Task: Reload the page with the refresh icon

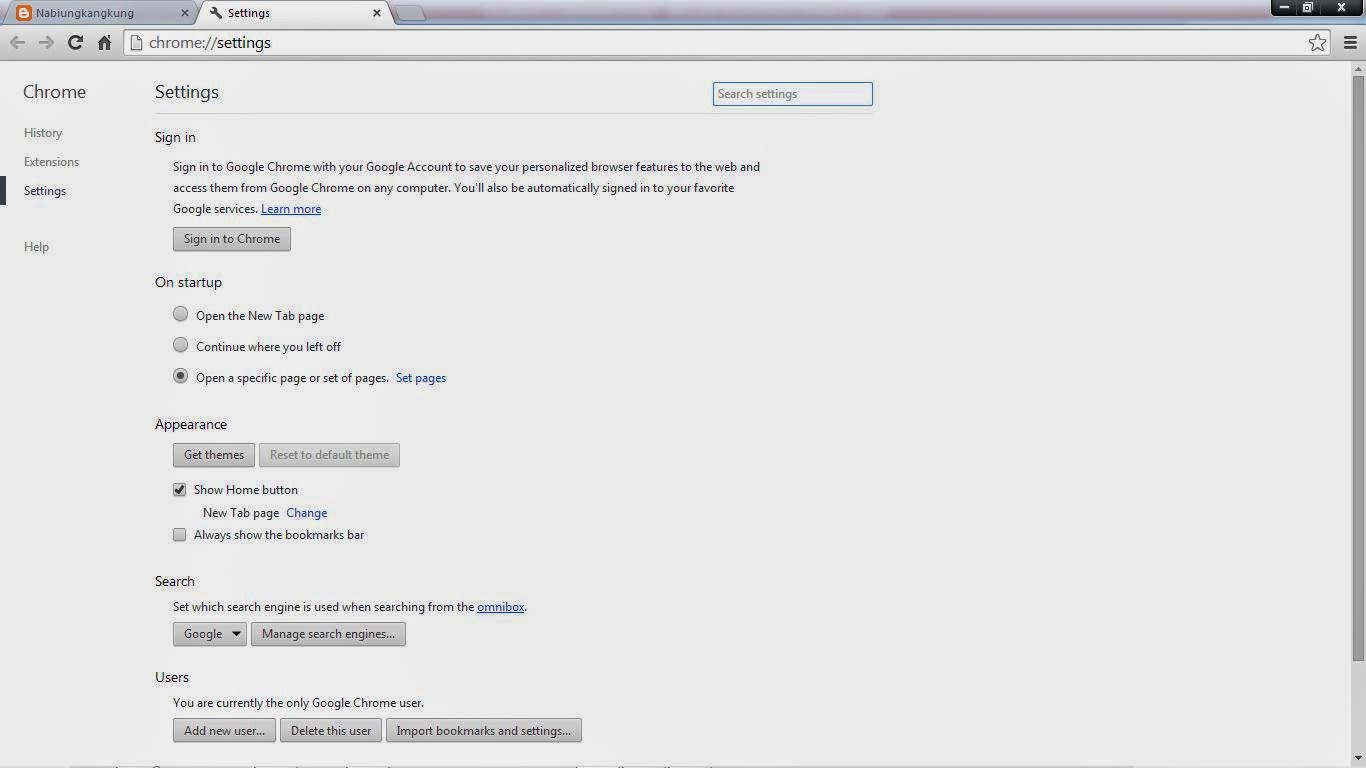Action: (x=75, y=42)
